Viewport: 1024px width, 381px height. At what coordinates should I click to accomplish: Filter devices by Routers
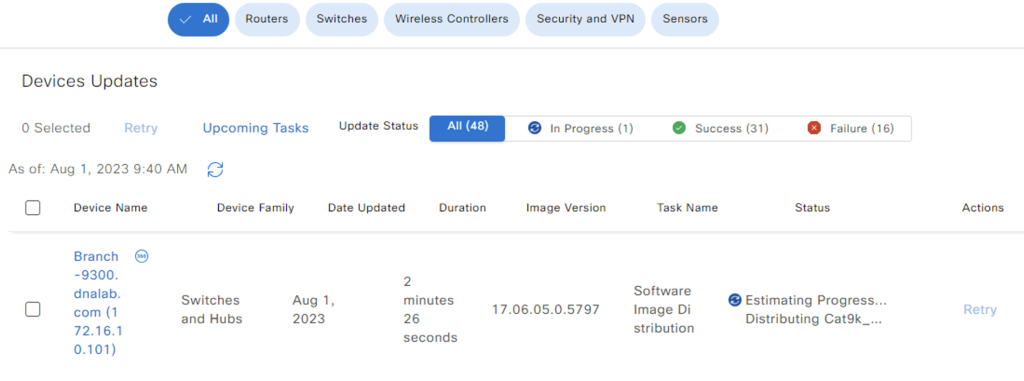(267, 20)
